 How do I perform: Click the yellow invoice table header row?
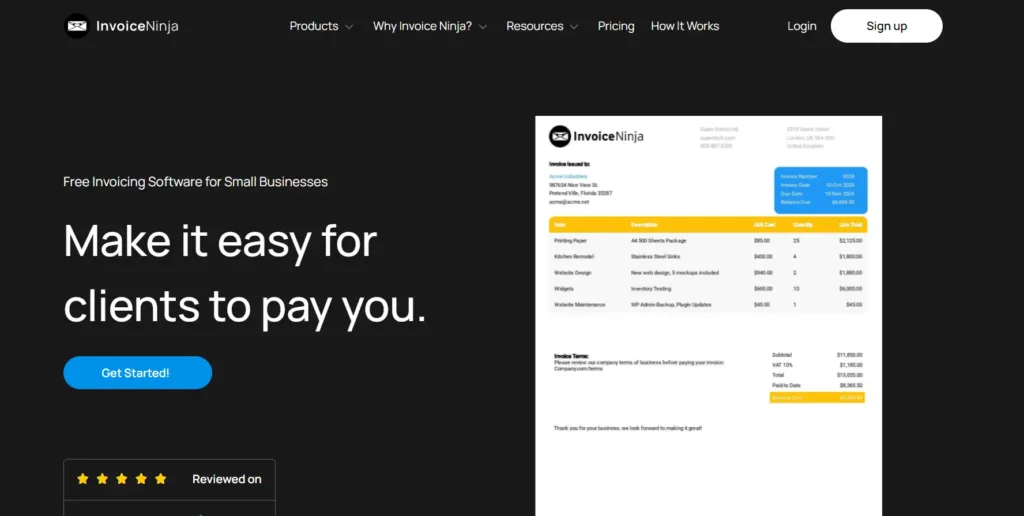click(708, 225)
